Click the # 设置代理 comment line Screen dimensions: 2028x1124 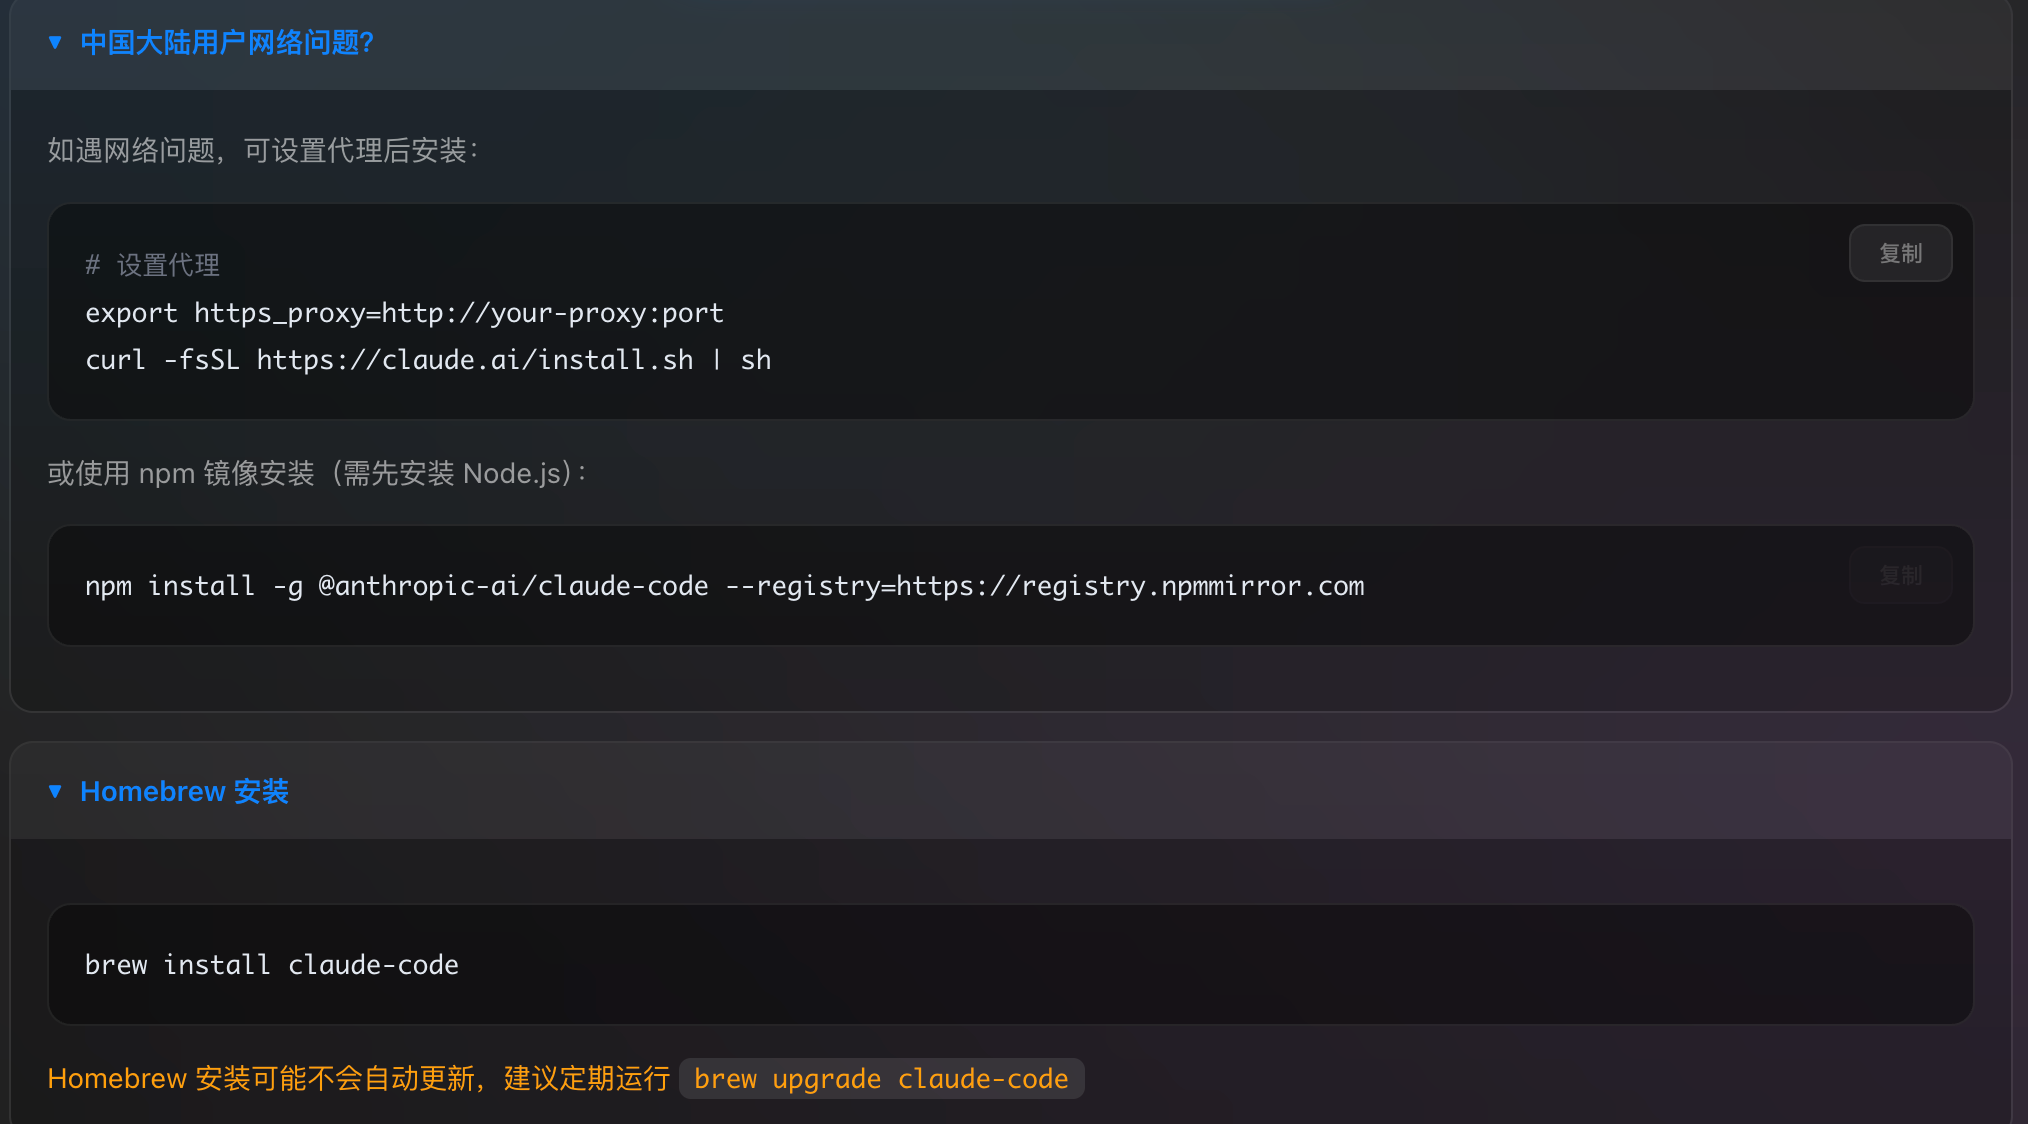point(153,265)
